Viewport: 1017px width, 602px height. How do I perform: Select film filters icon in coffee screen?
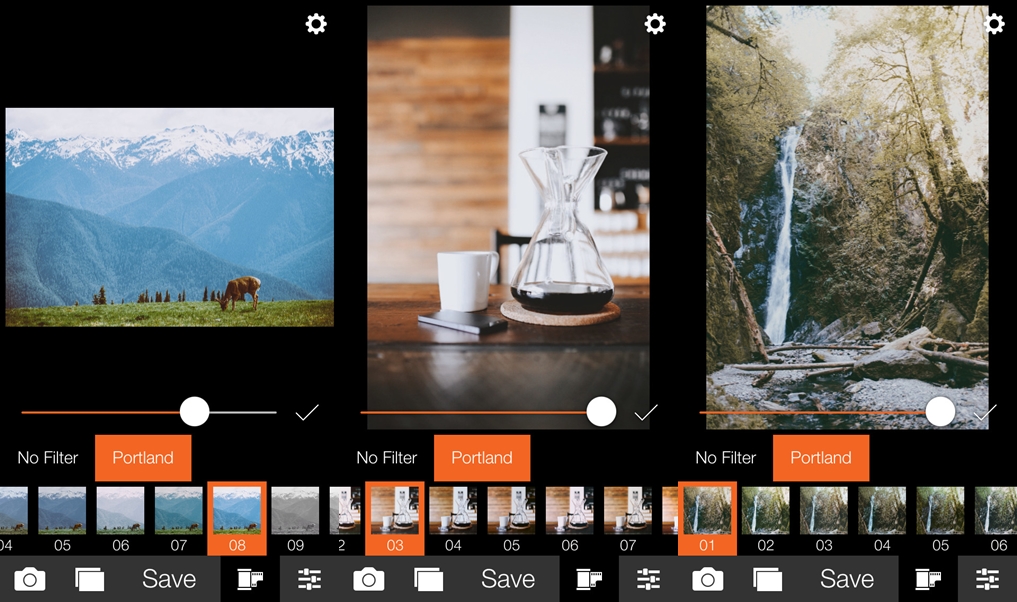[x=589, y=579]
